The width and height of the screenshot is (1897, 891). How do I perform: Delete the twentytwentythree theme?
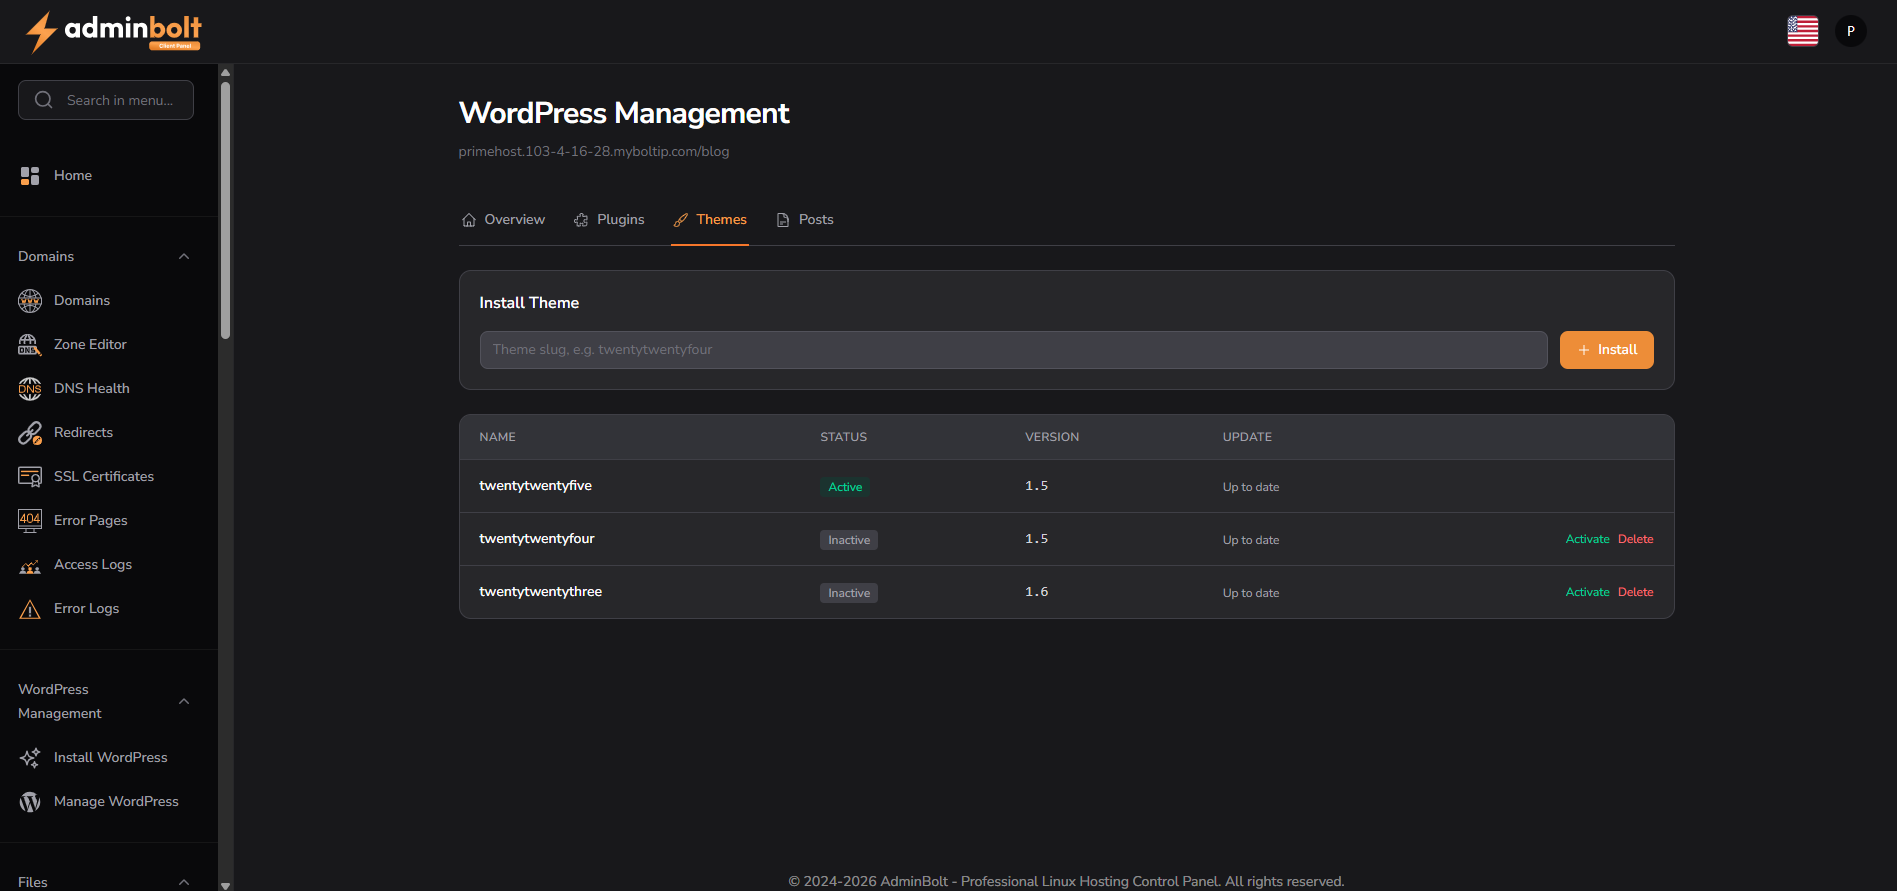(1636, 592)
